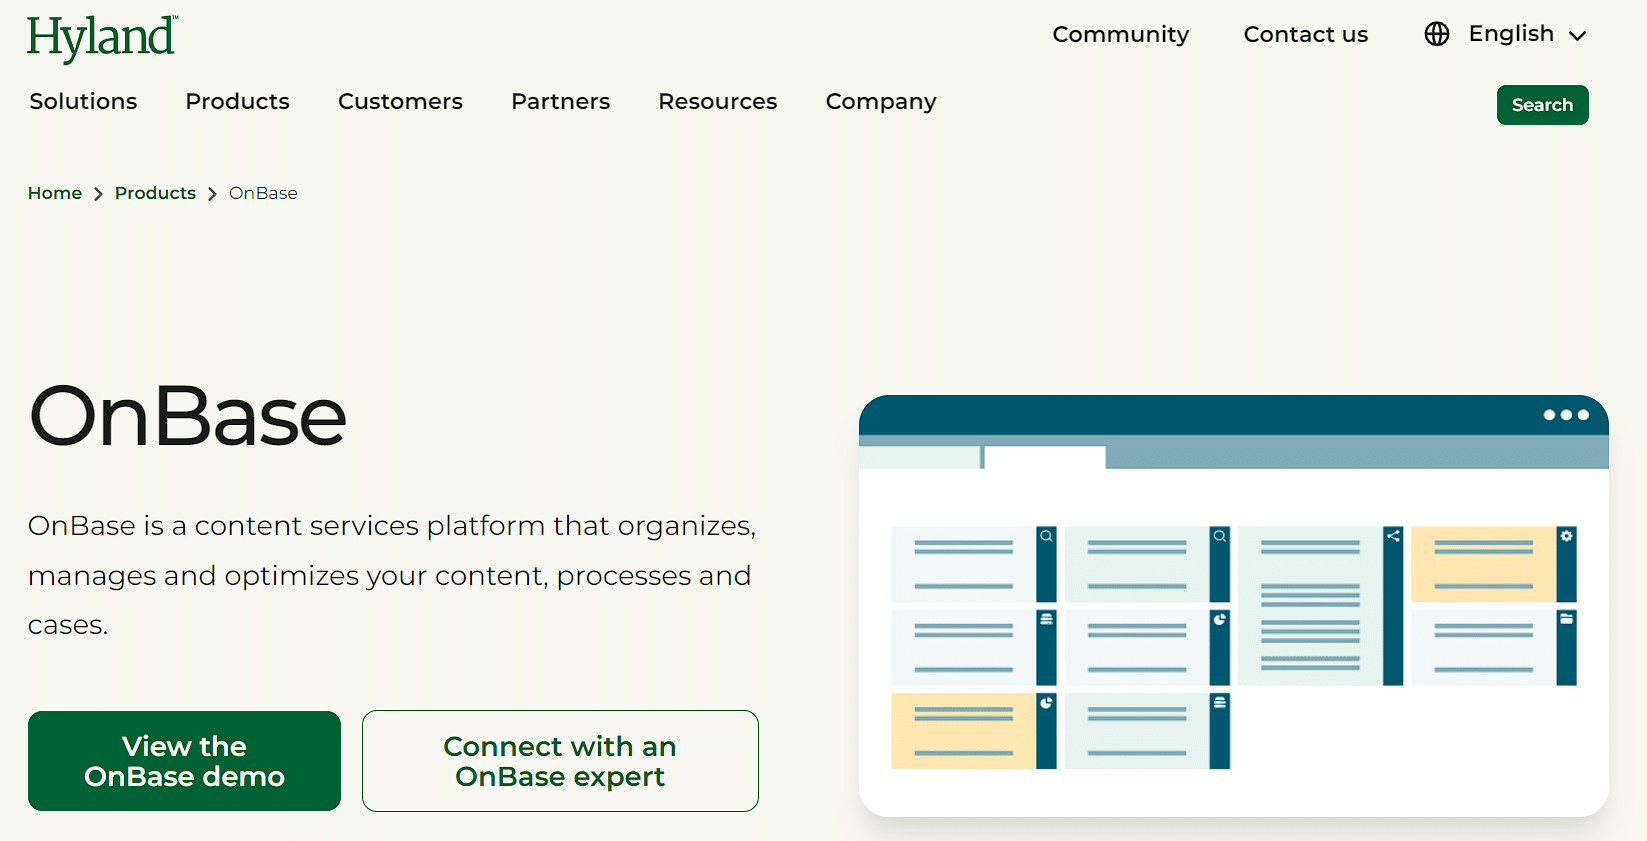Viewport: 1647px width, 841px height.
Task: Click View the OnBase demo button
Action: click(x=184, y=761)
